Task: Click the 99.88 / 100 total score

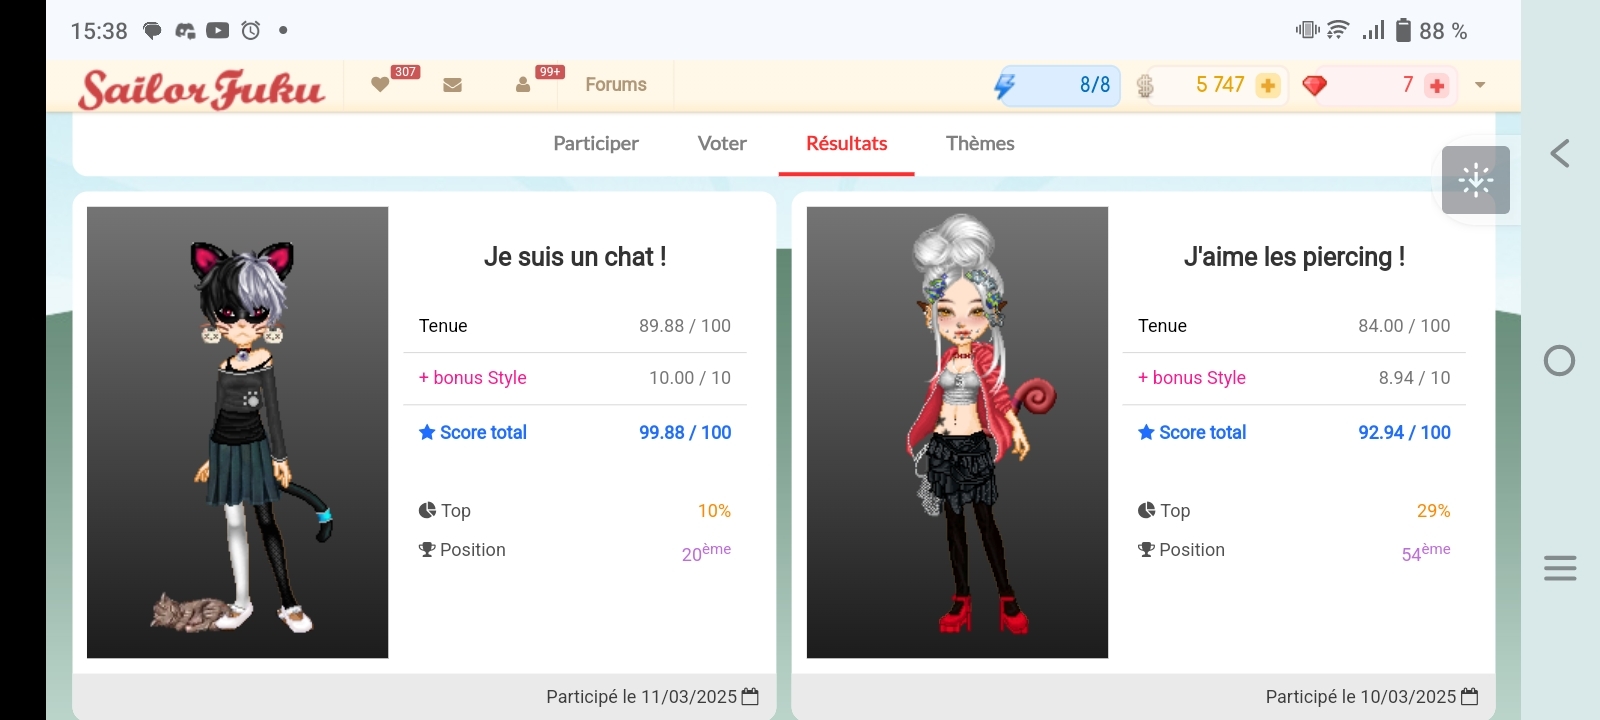Action: pyautogui.click(x=685, y=432)
